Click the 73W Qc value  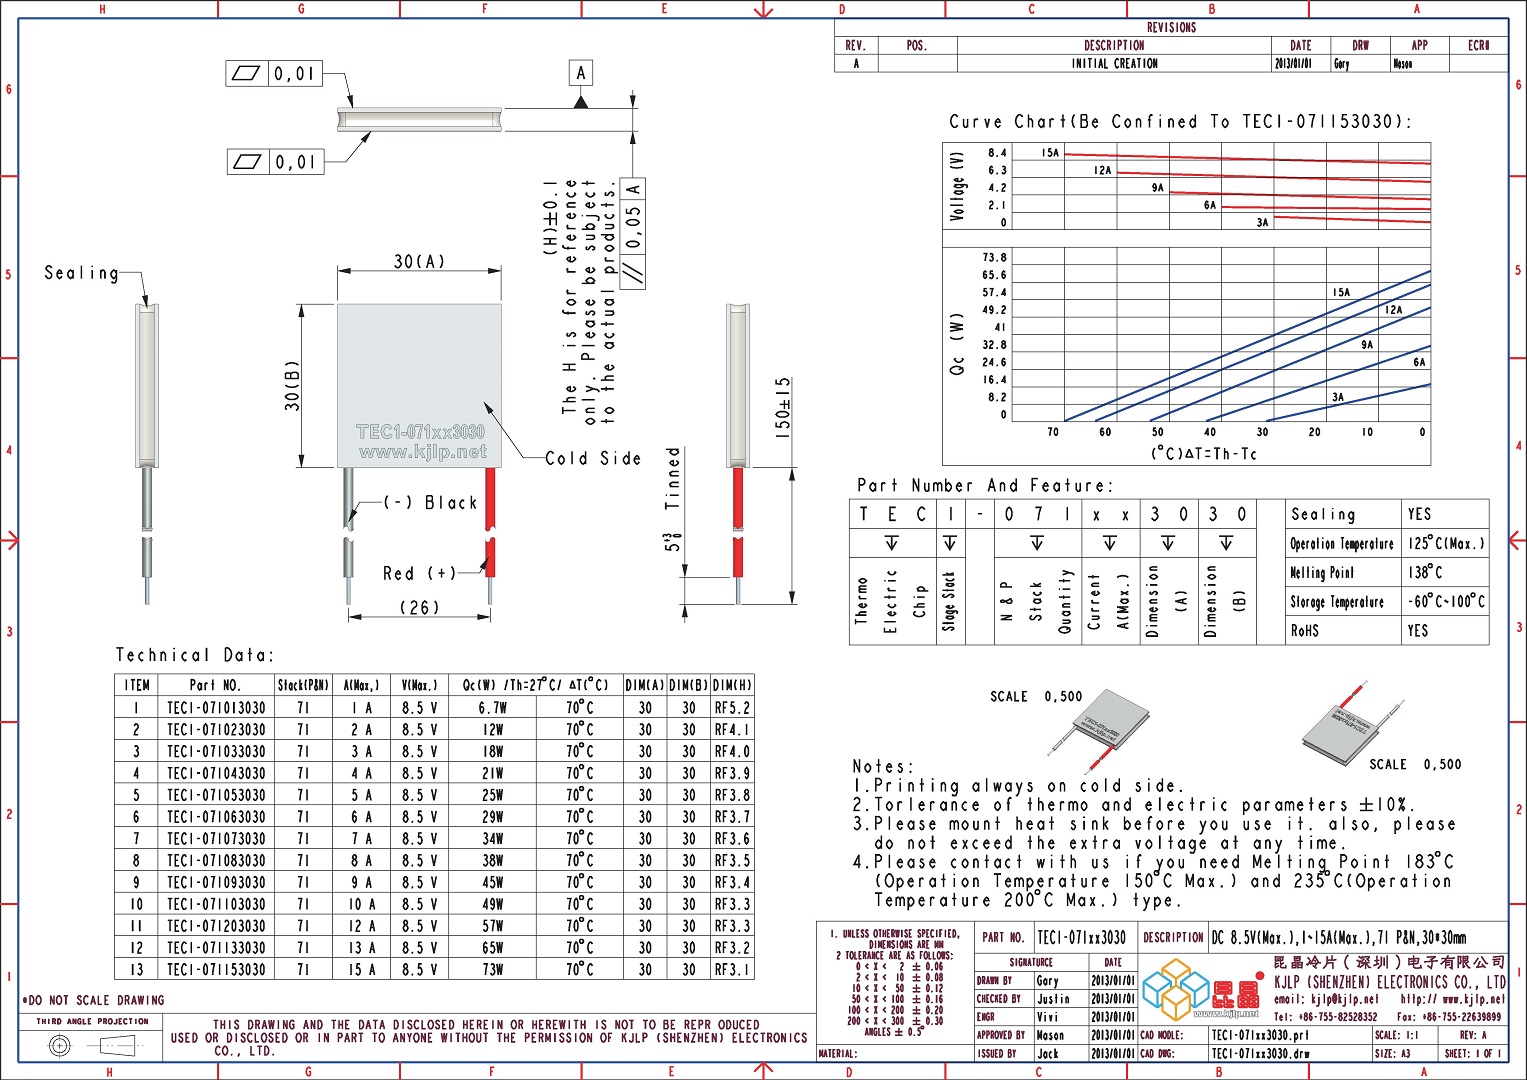(x=493, y=970)
